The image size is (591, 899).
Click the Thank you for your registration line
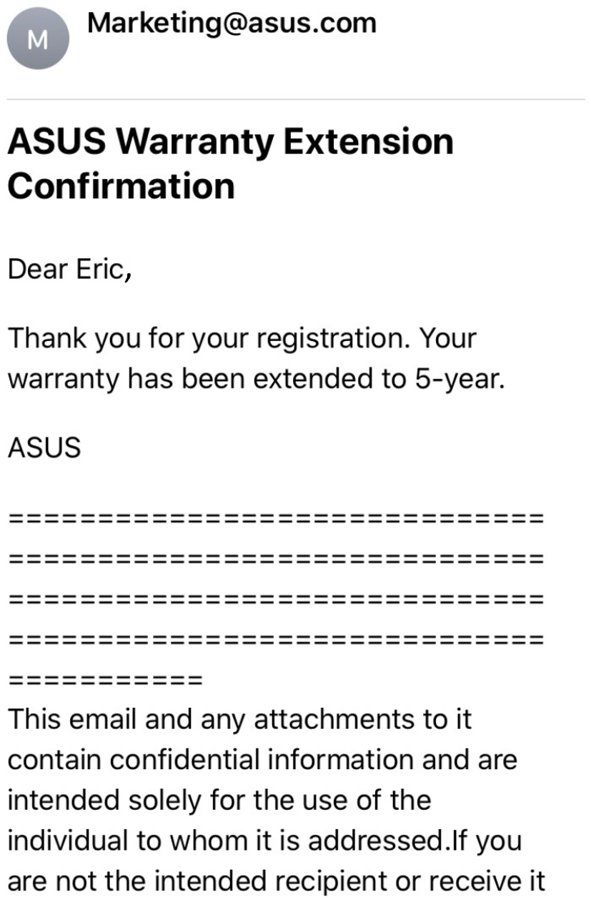click(x=242, y=338)
